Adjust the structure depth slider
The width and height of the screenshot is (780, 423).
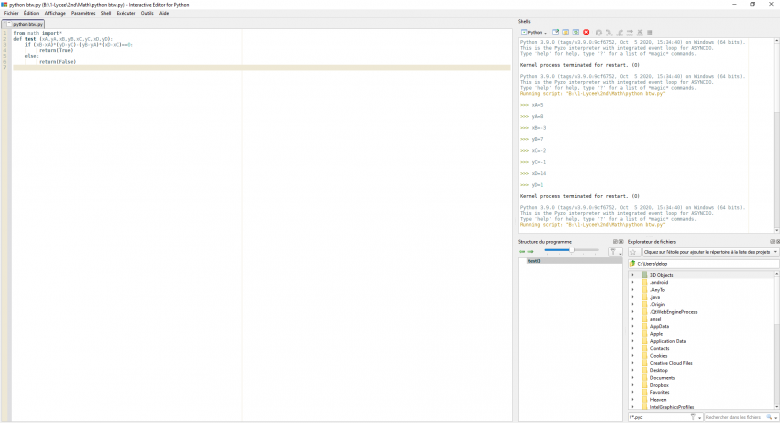pos(570,252)
